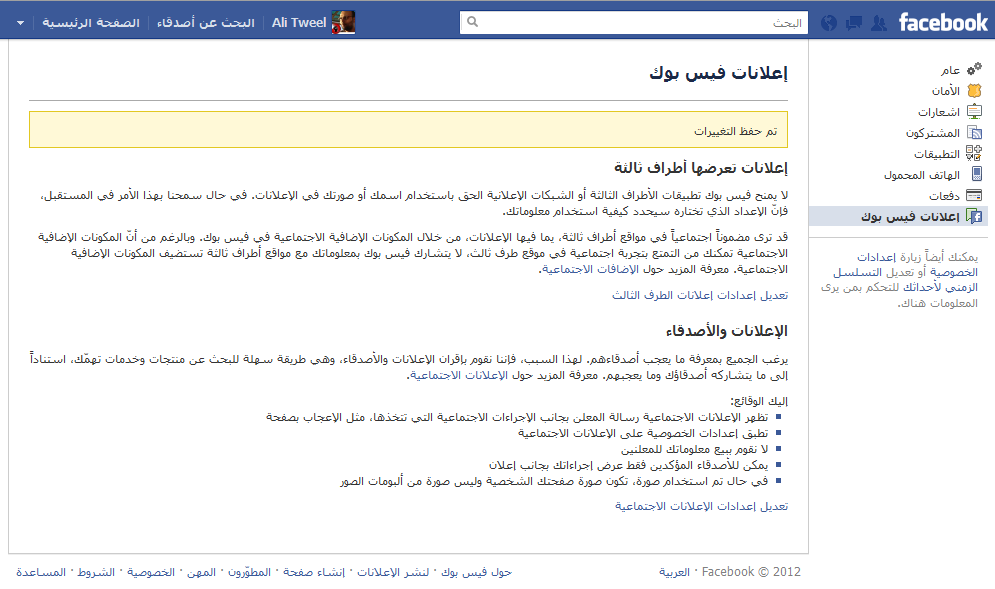995x589 pixels.
Task: Click the Facebook logo
Action: [x=942, y=22]
